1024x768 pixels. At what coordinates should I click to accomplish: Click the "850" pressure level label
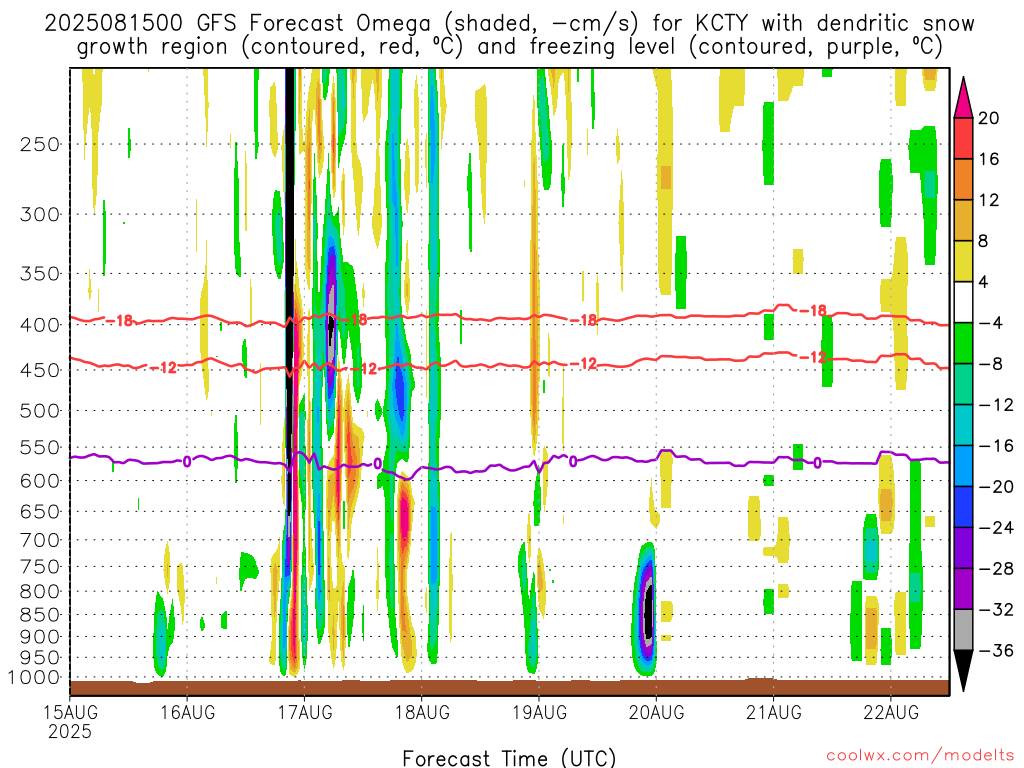coord(40,615)
